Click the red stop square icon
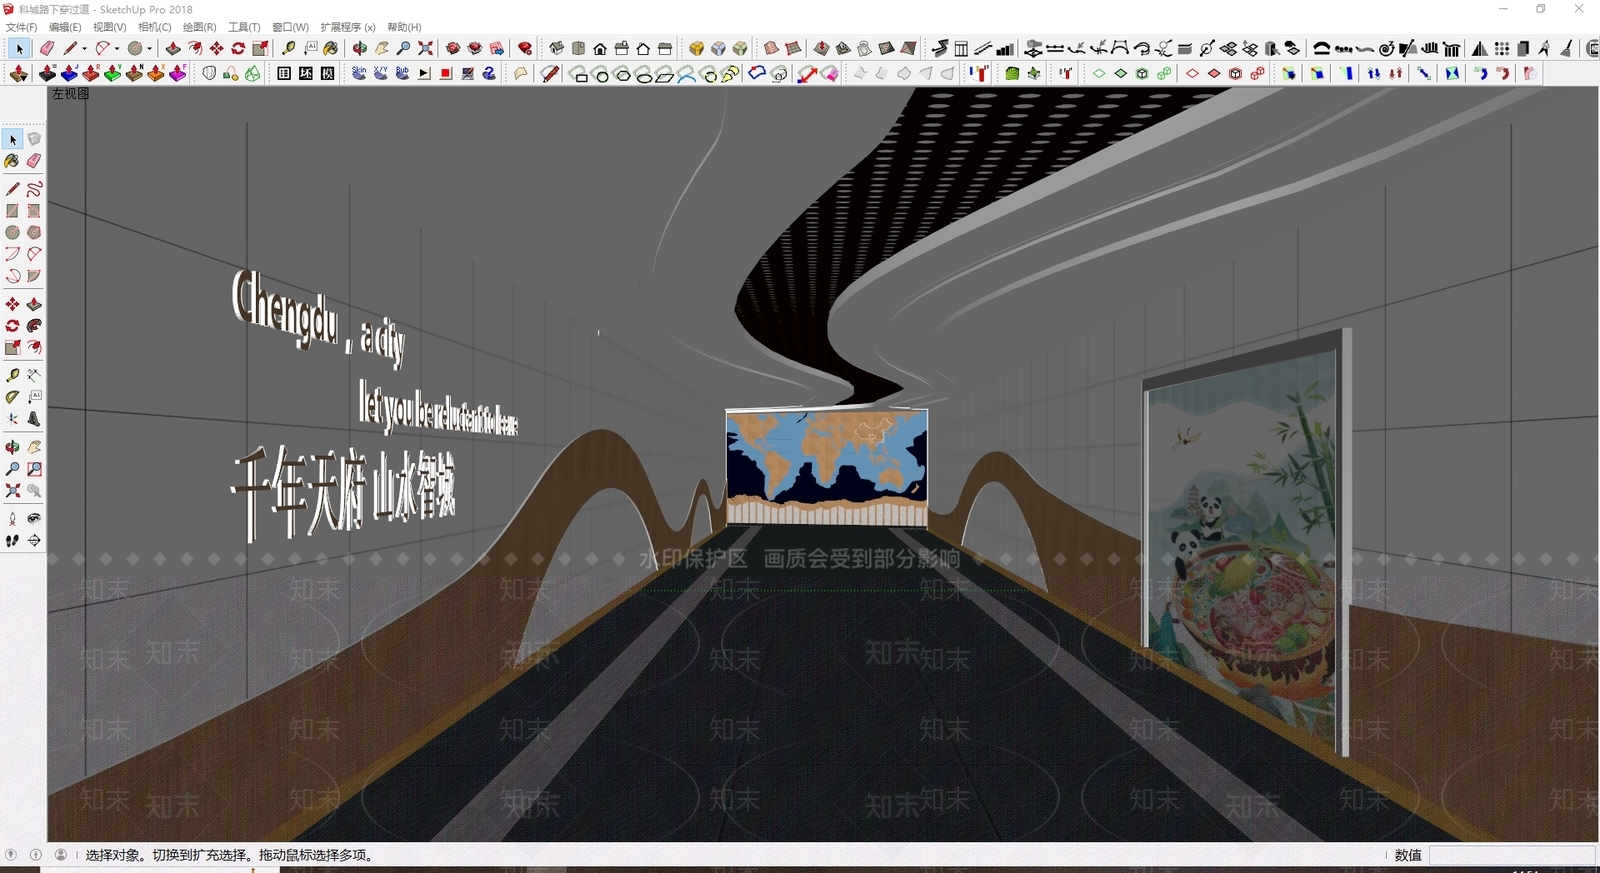Viewport: 1600px width, 873px height. tap(446, 73)
